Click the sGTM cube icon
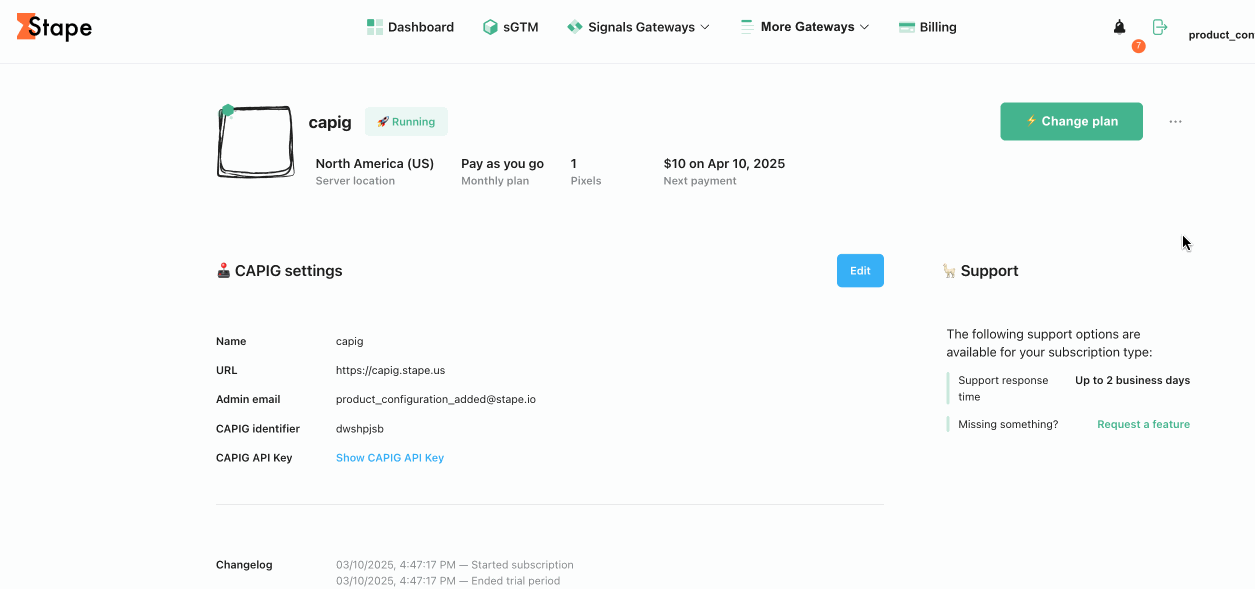This screenshot has width=1255, height=589. click(x=490, y=27)
